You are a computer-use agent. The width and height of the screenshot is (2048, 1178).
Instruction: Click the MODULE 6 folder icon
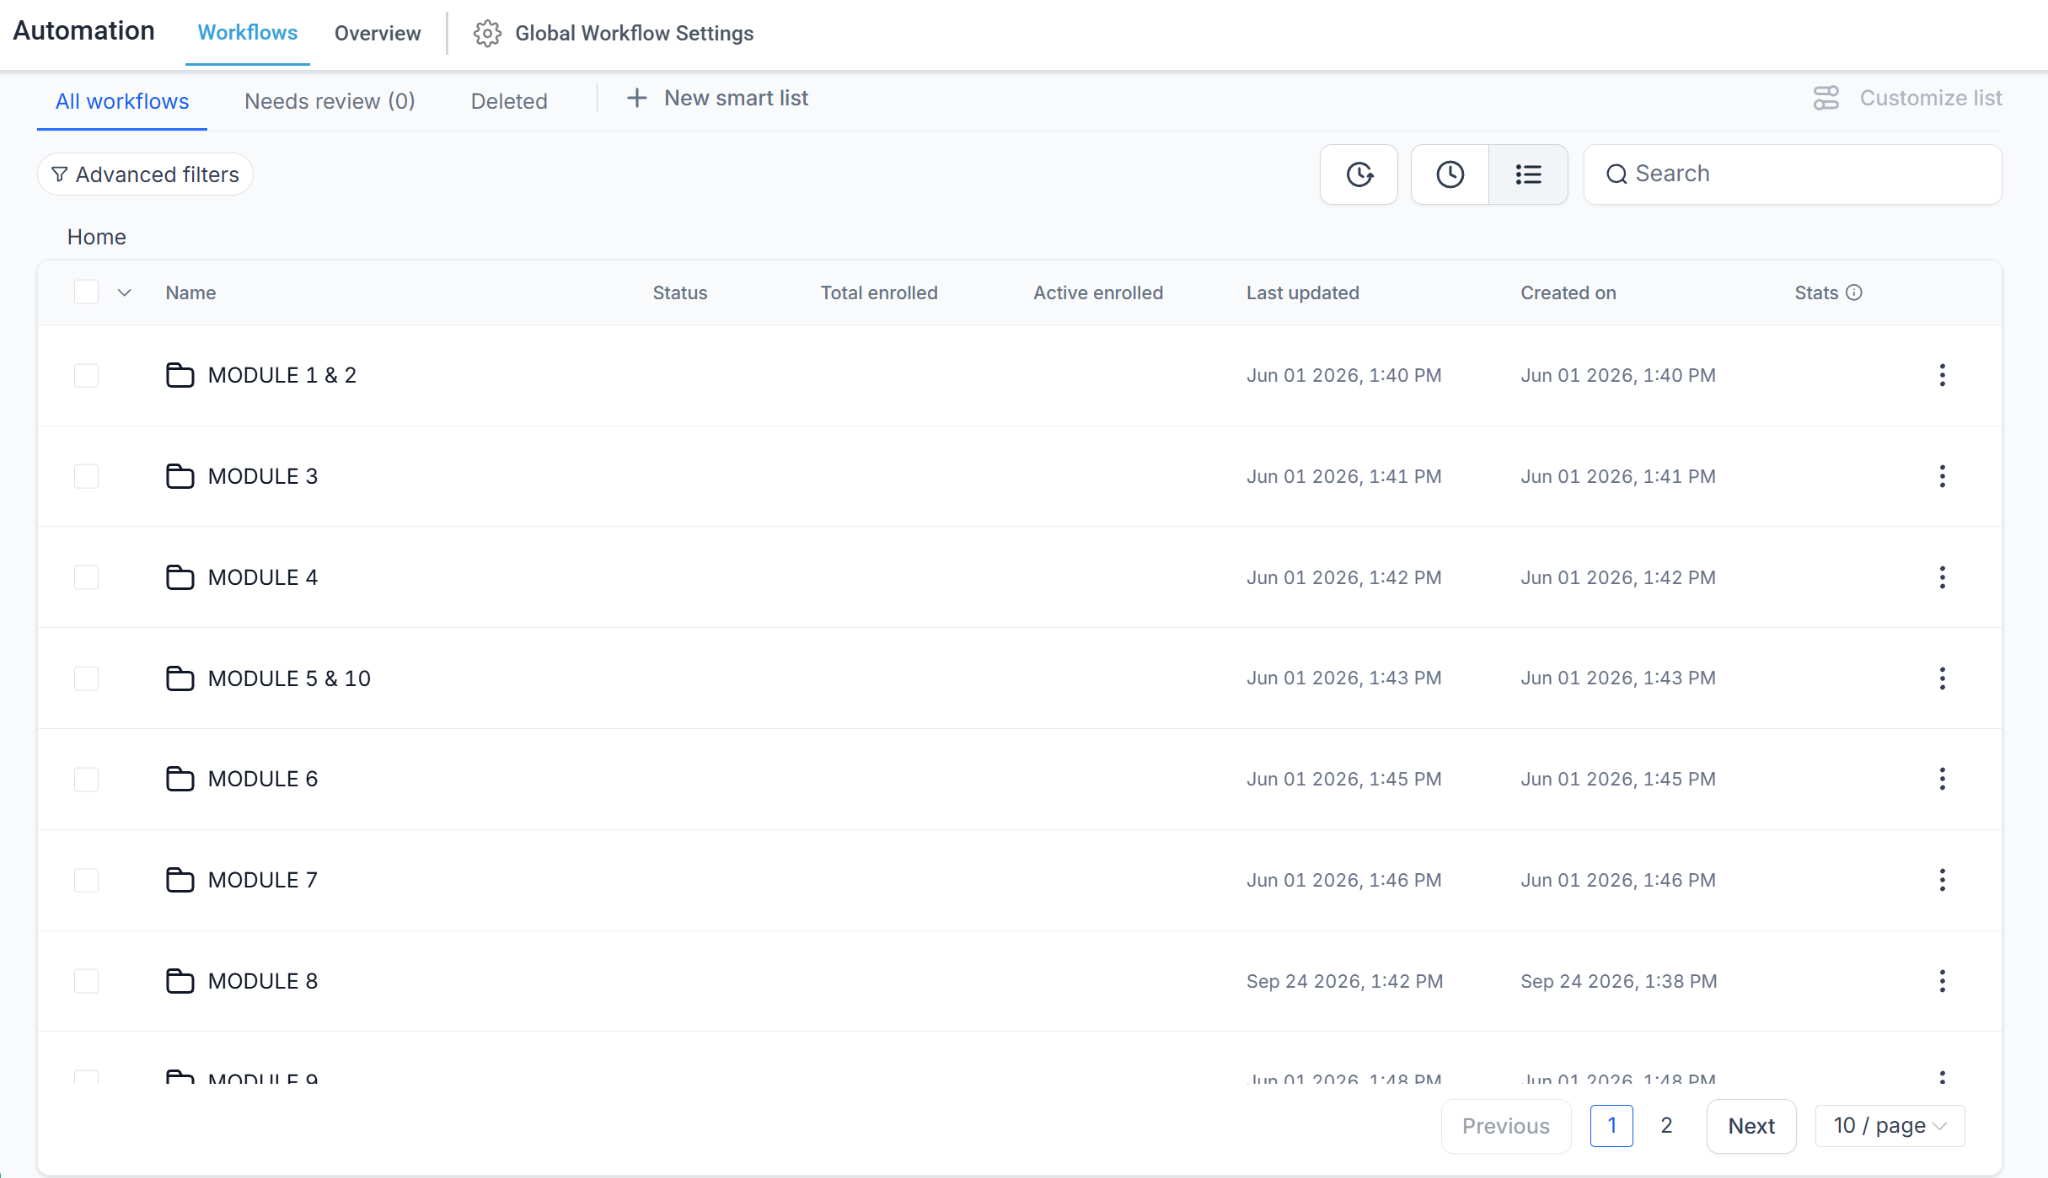180,779
